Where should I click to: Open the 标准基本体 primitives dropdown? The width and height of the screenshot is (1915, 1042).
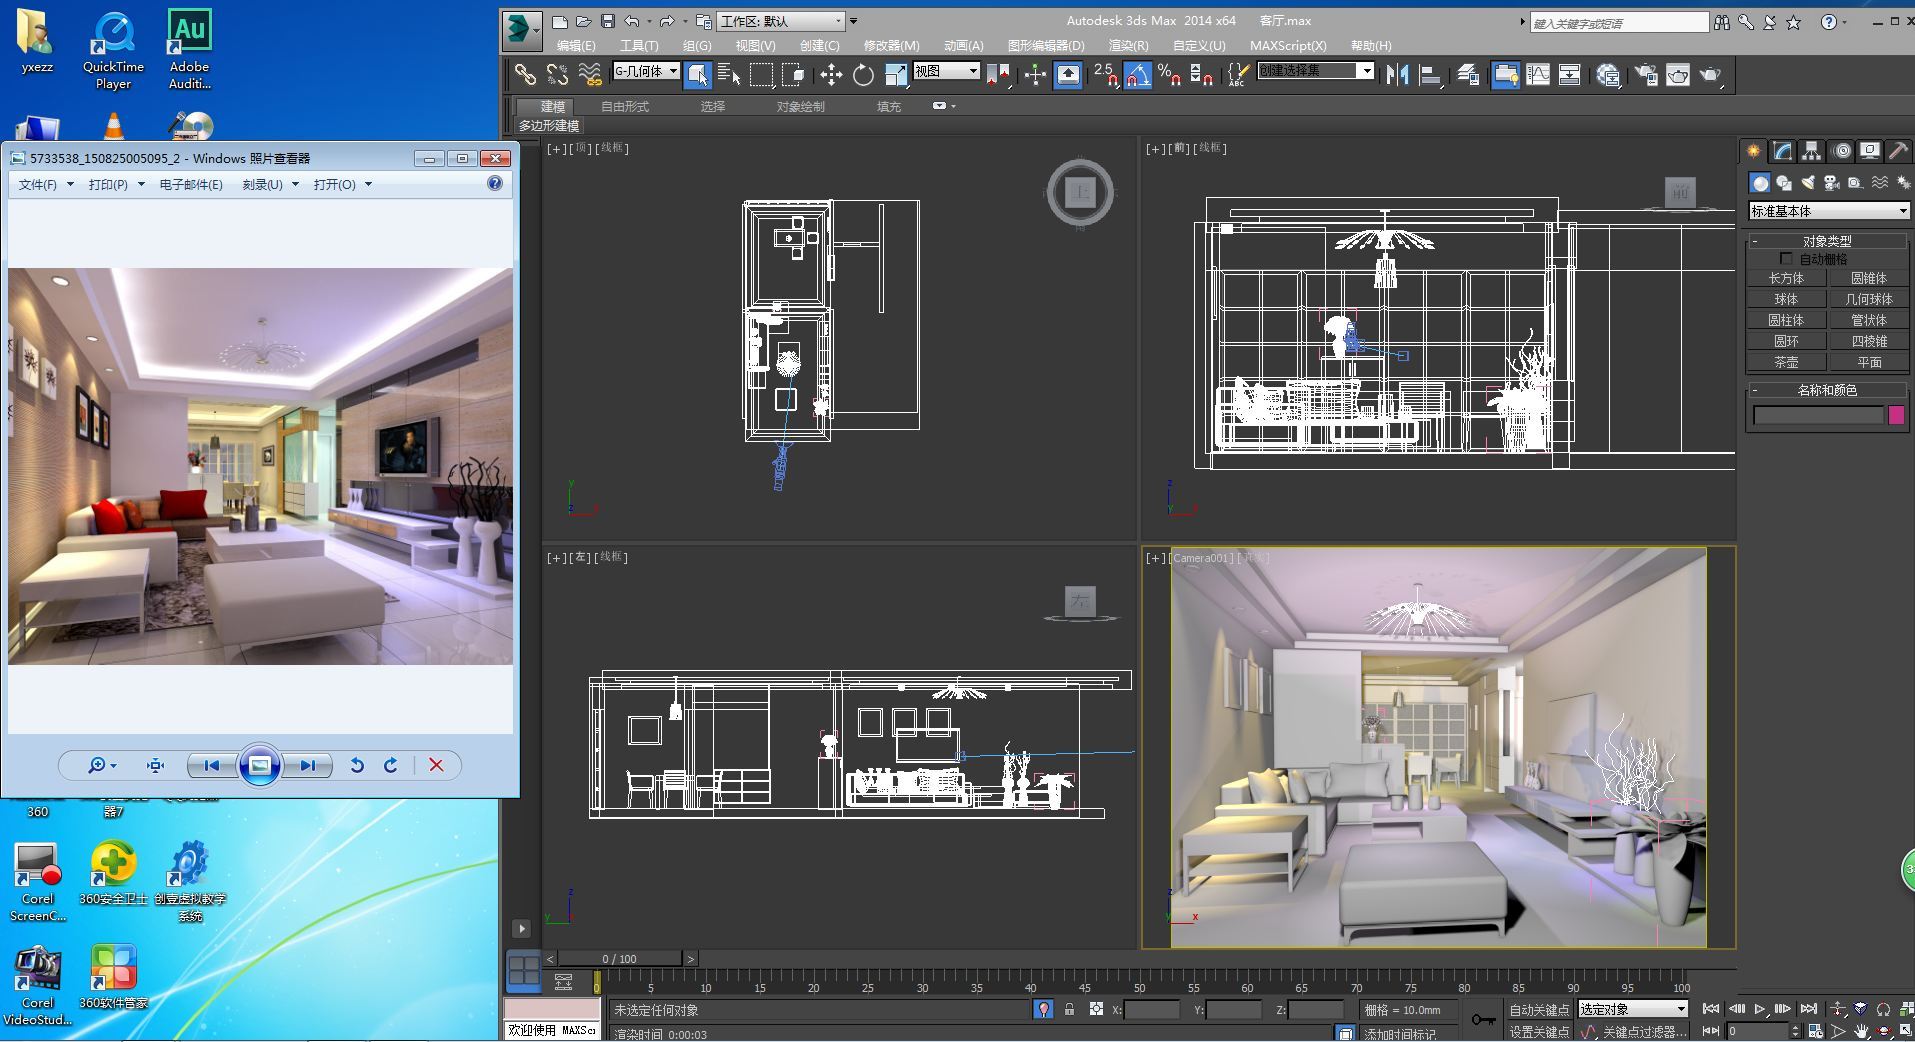pos(1829,211)
